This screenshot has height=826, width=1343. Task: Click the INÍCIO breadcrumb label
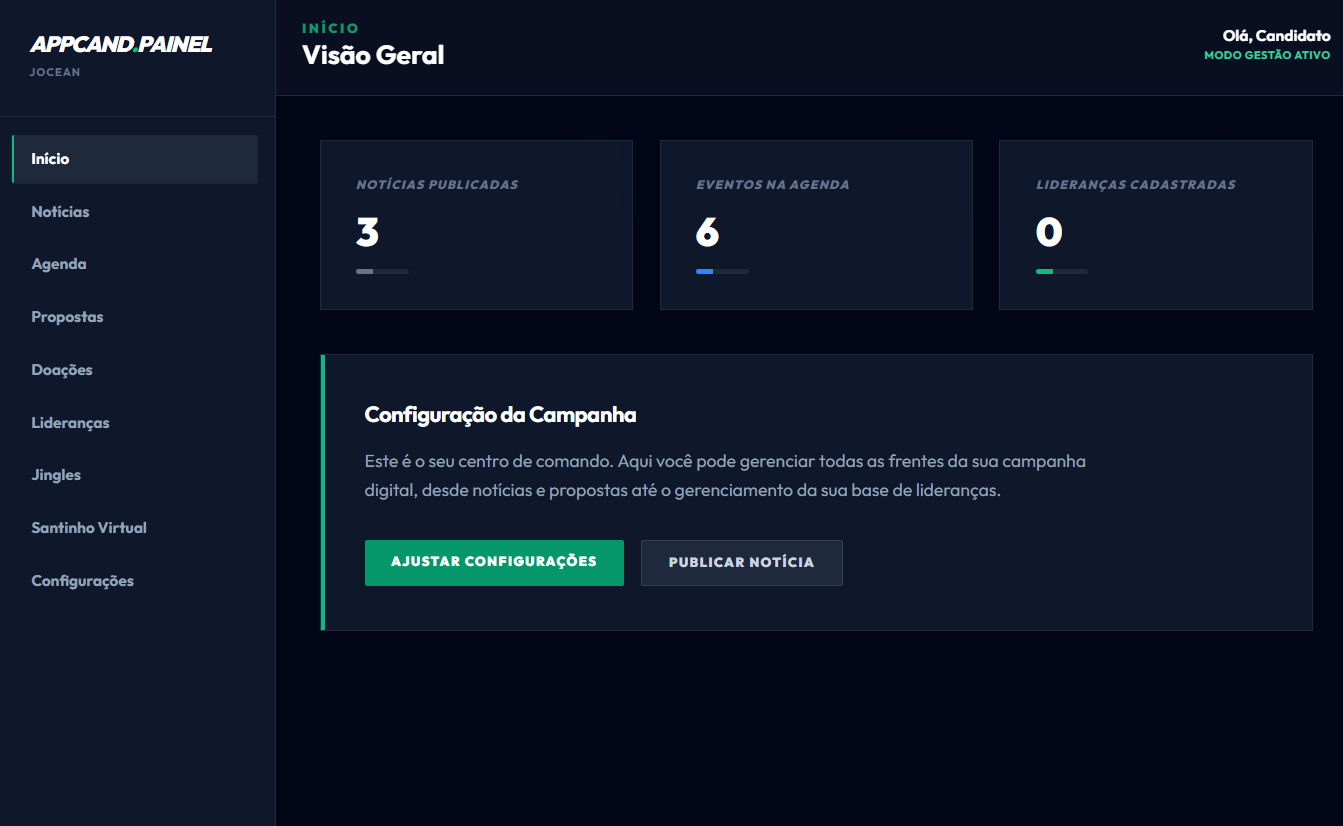pos(330,28)
